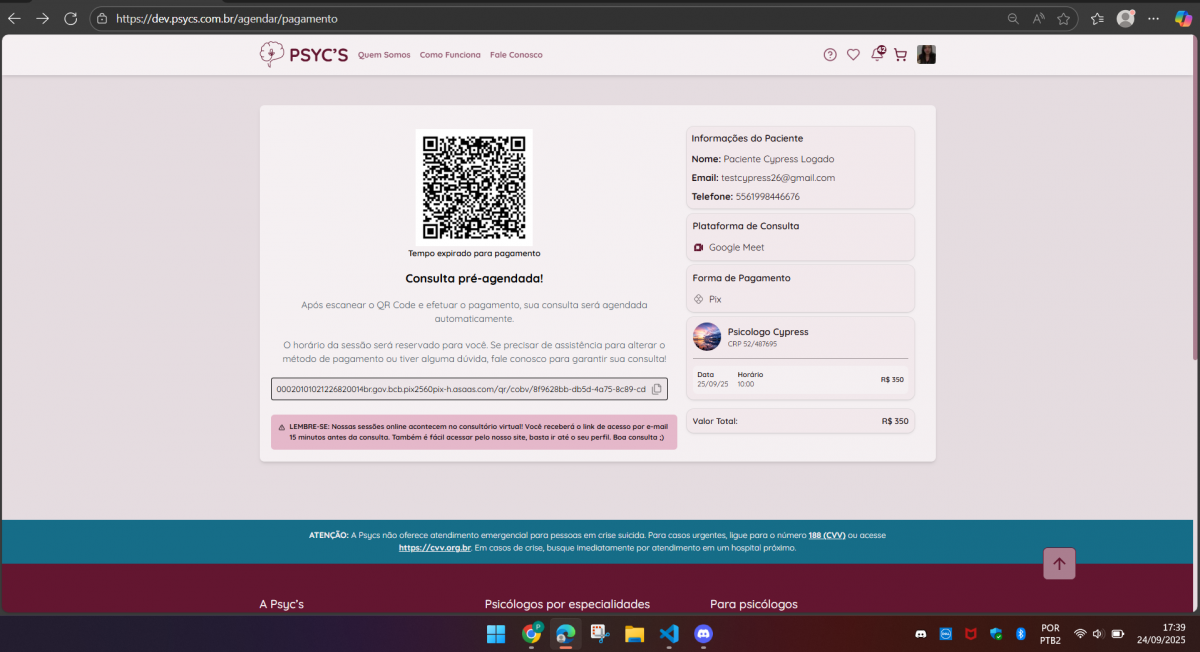Click the scroll-to-top arrow button
1200x652 pixels.
point(1059,564)
